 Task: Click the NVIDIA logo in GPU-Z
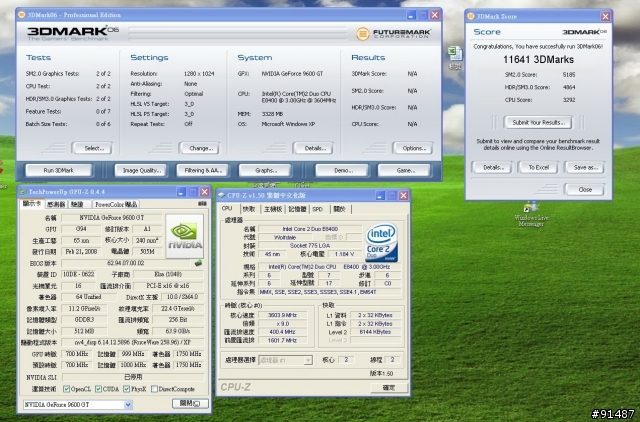[184, 236]
